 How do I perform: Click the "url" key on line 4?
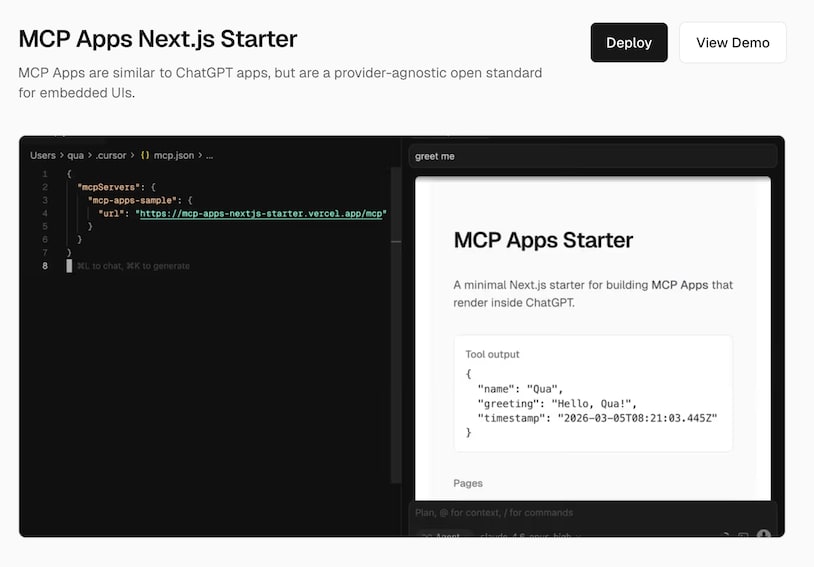111,213
